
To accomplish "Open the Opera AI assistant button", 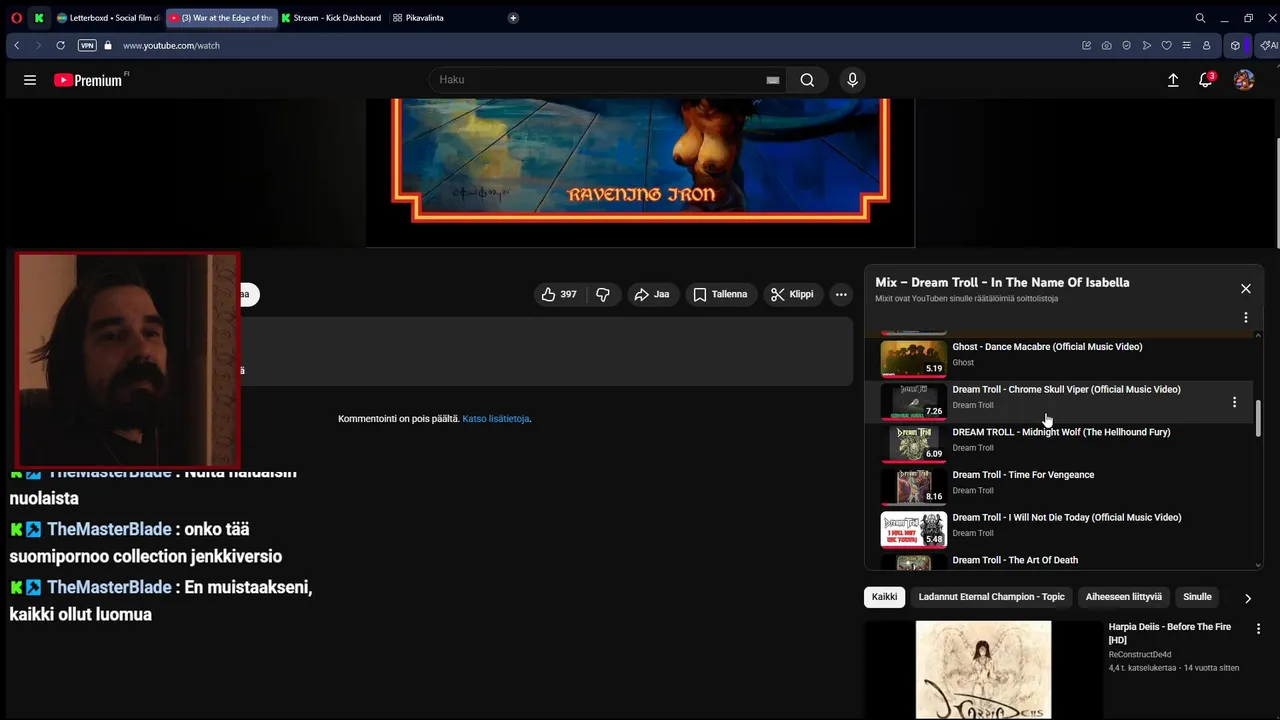I will (1268, 45).
